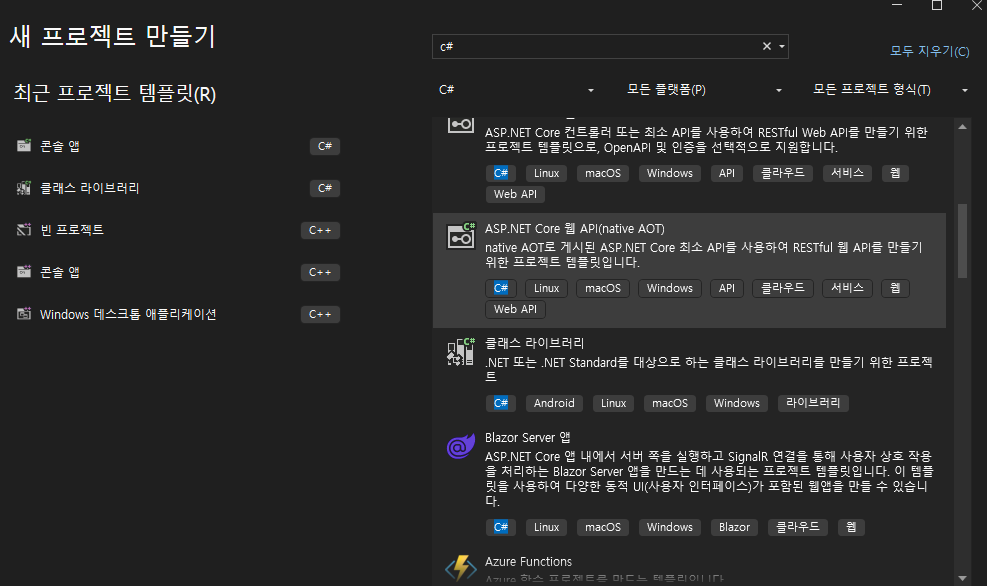Click the class library template icon in results
The image size is (987, 586).
click(461, 352)
